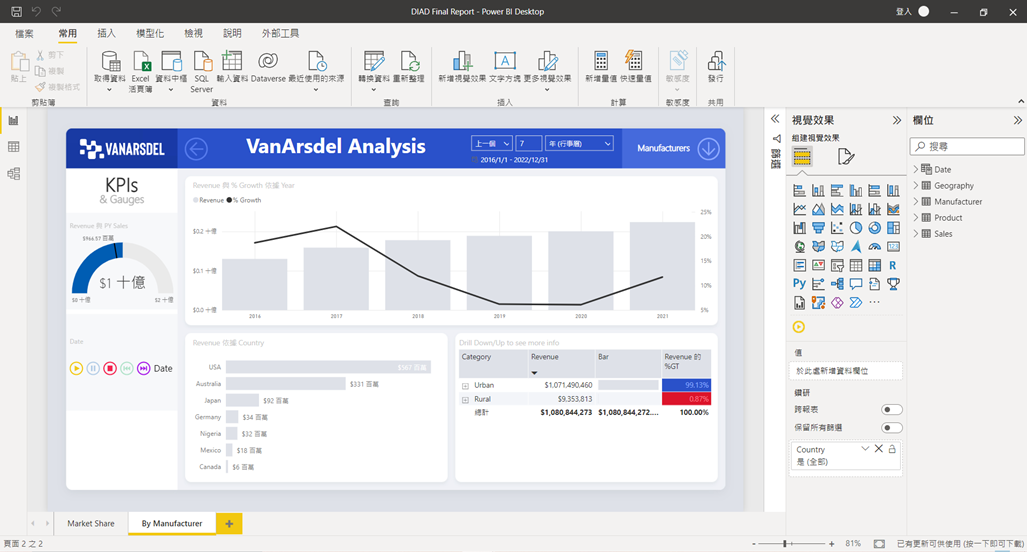This screenshot has height=552, width=1027.
Task: Click the Excel workbook button
Action: [x=141, y=71]
